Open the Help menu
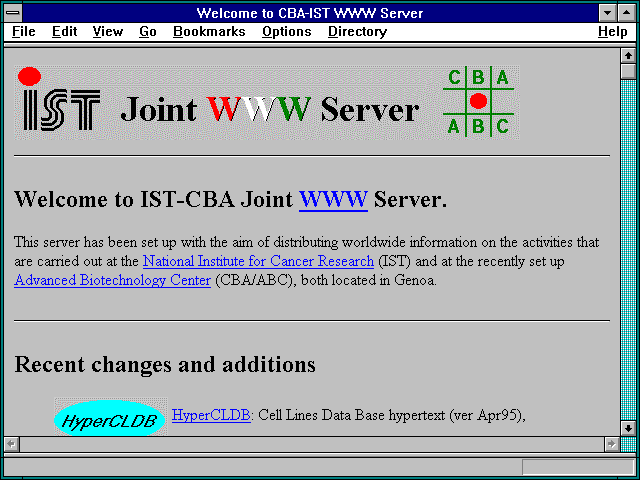Screen dimensions: 640x480 [613, 32]
